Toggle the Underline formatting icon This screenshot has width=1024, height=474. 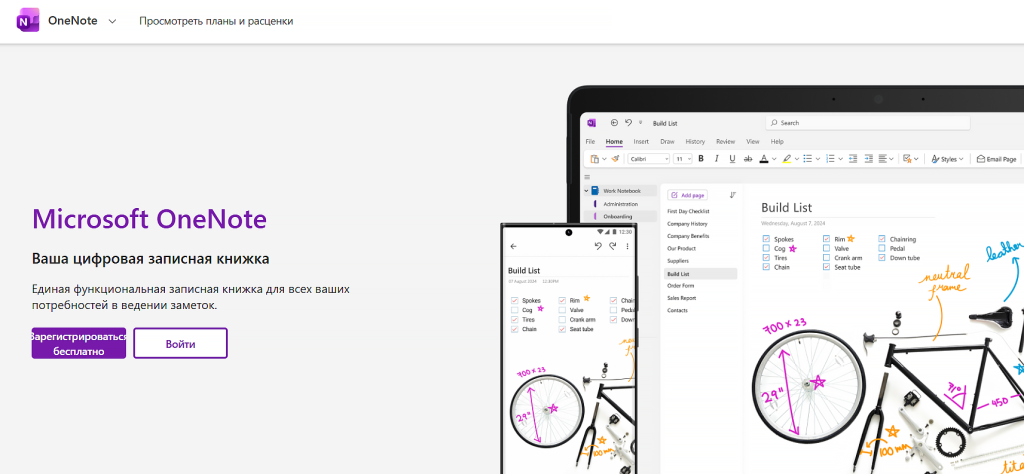732,158
